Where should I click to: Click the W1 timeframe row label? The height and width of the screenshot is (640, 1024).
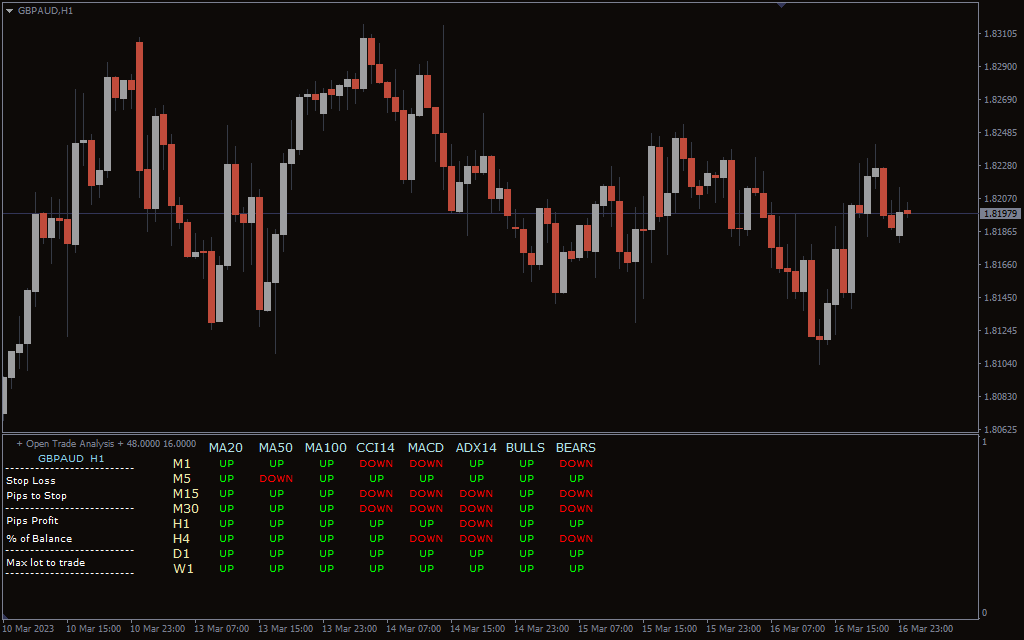tap(183, 569)
